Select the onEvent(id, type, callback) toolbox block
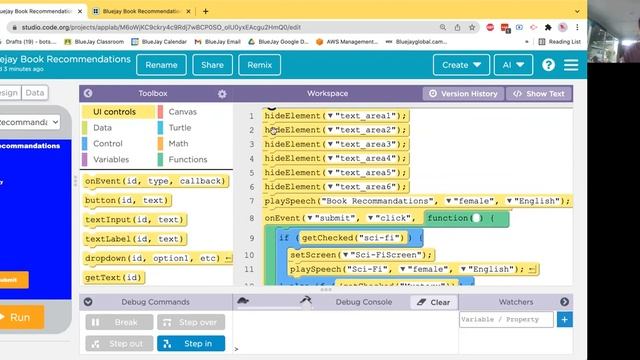Screen dimensions: 640x360 tap(156, 181)
